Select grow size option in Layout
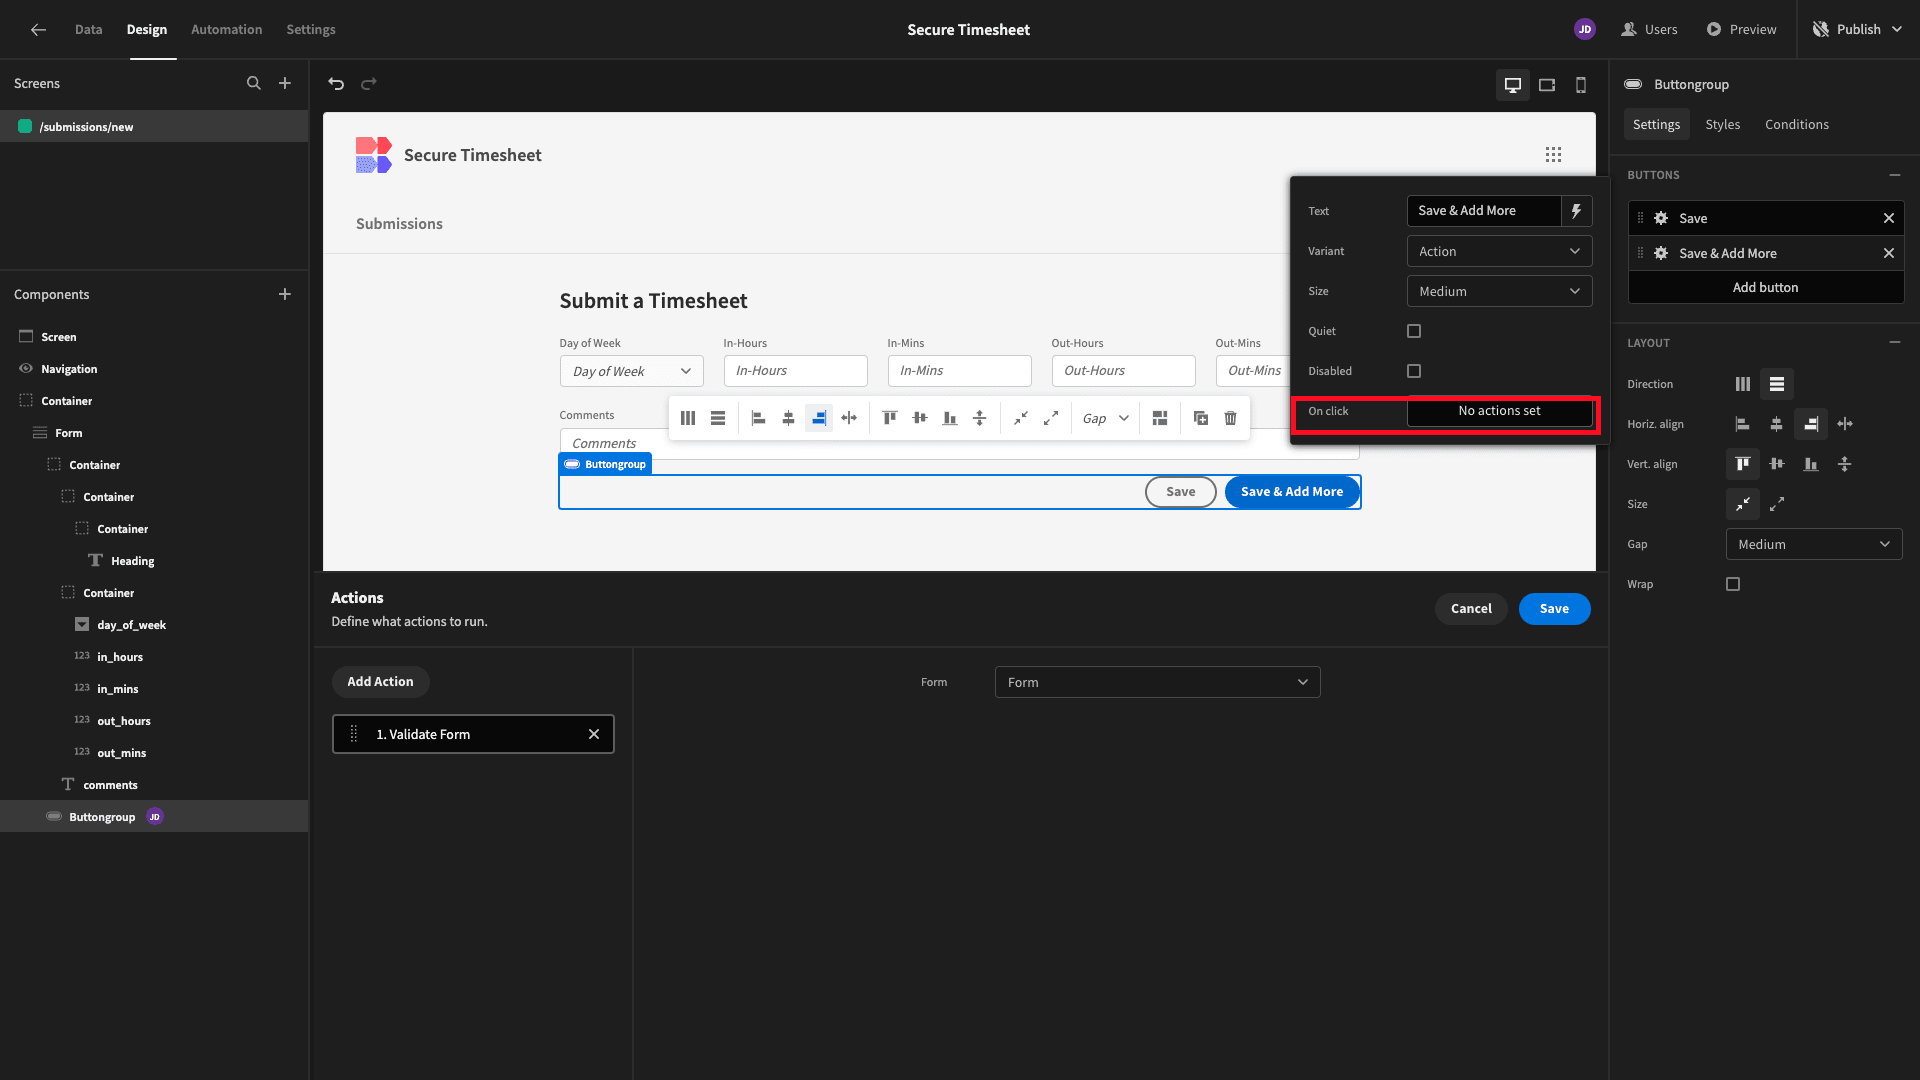This screenshot has width=1920, height=1080. 1777,504
